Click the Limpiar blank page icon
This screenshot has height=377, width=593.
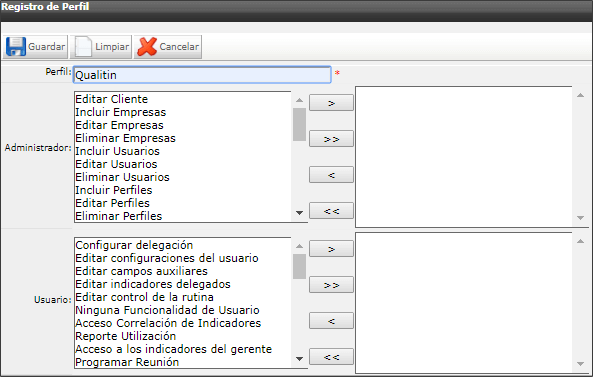click(x=83, y=47)
